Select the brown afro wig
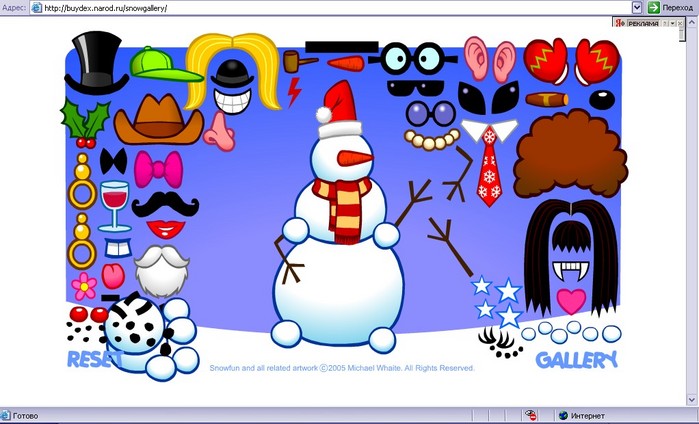 pyautogui.click(x=571, y=154)
